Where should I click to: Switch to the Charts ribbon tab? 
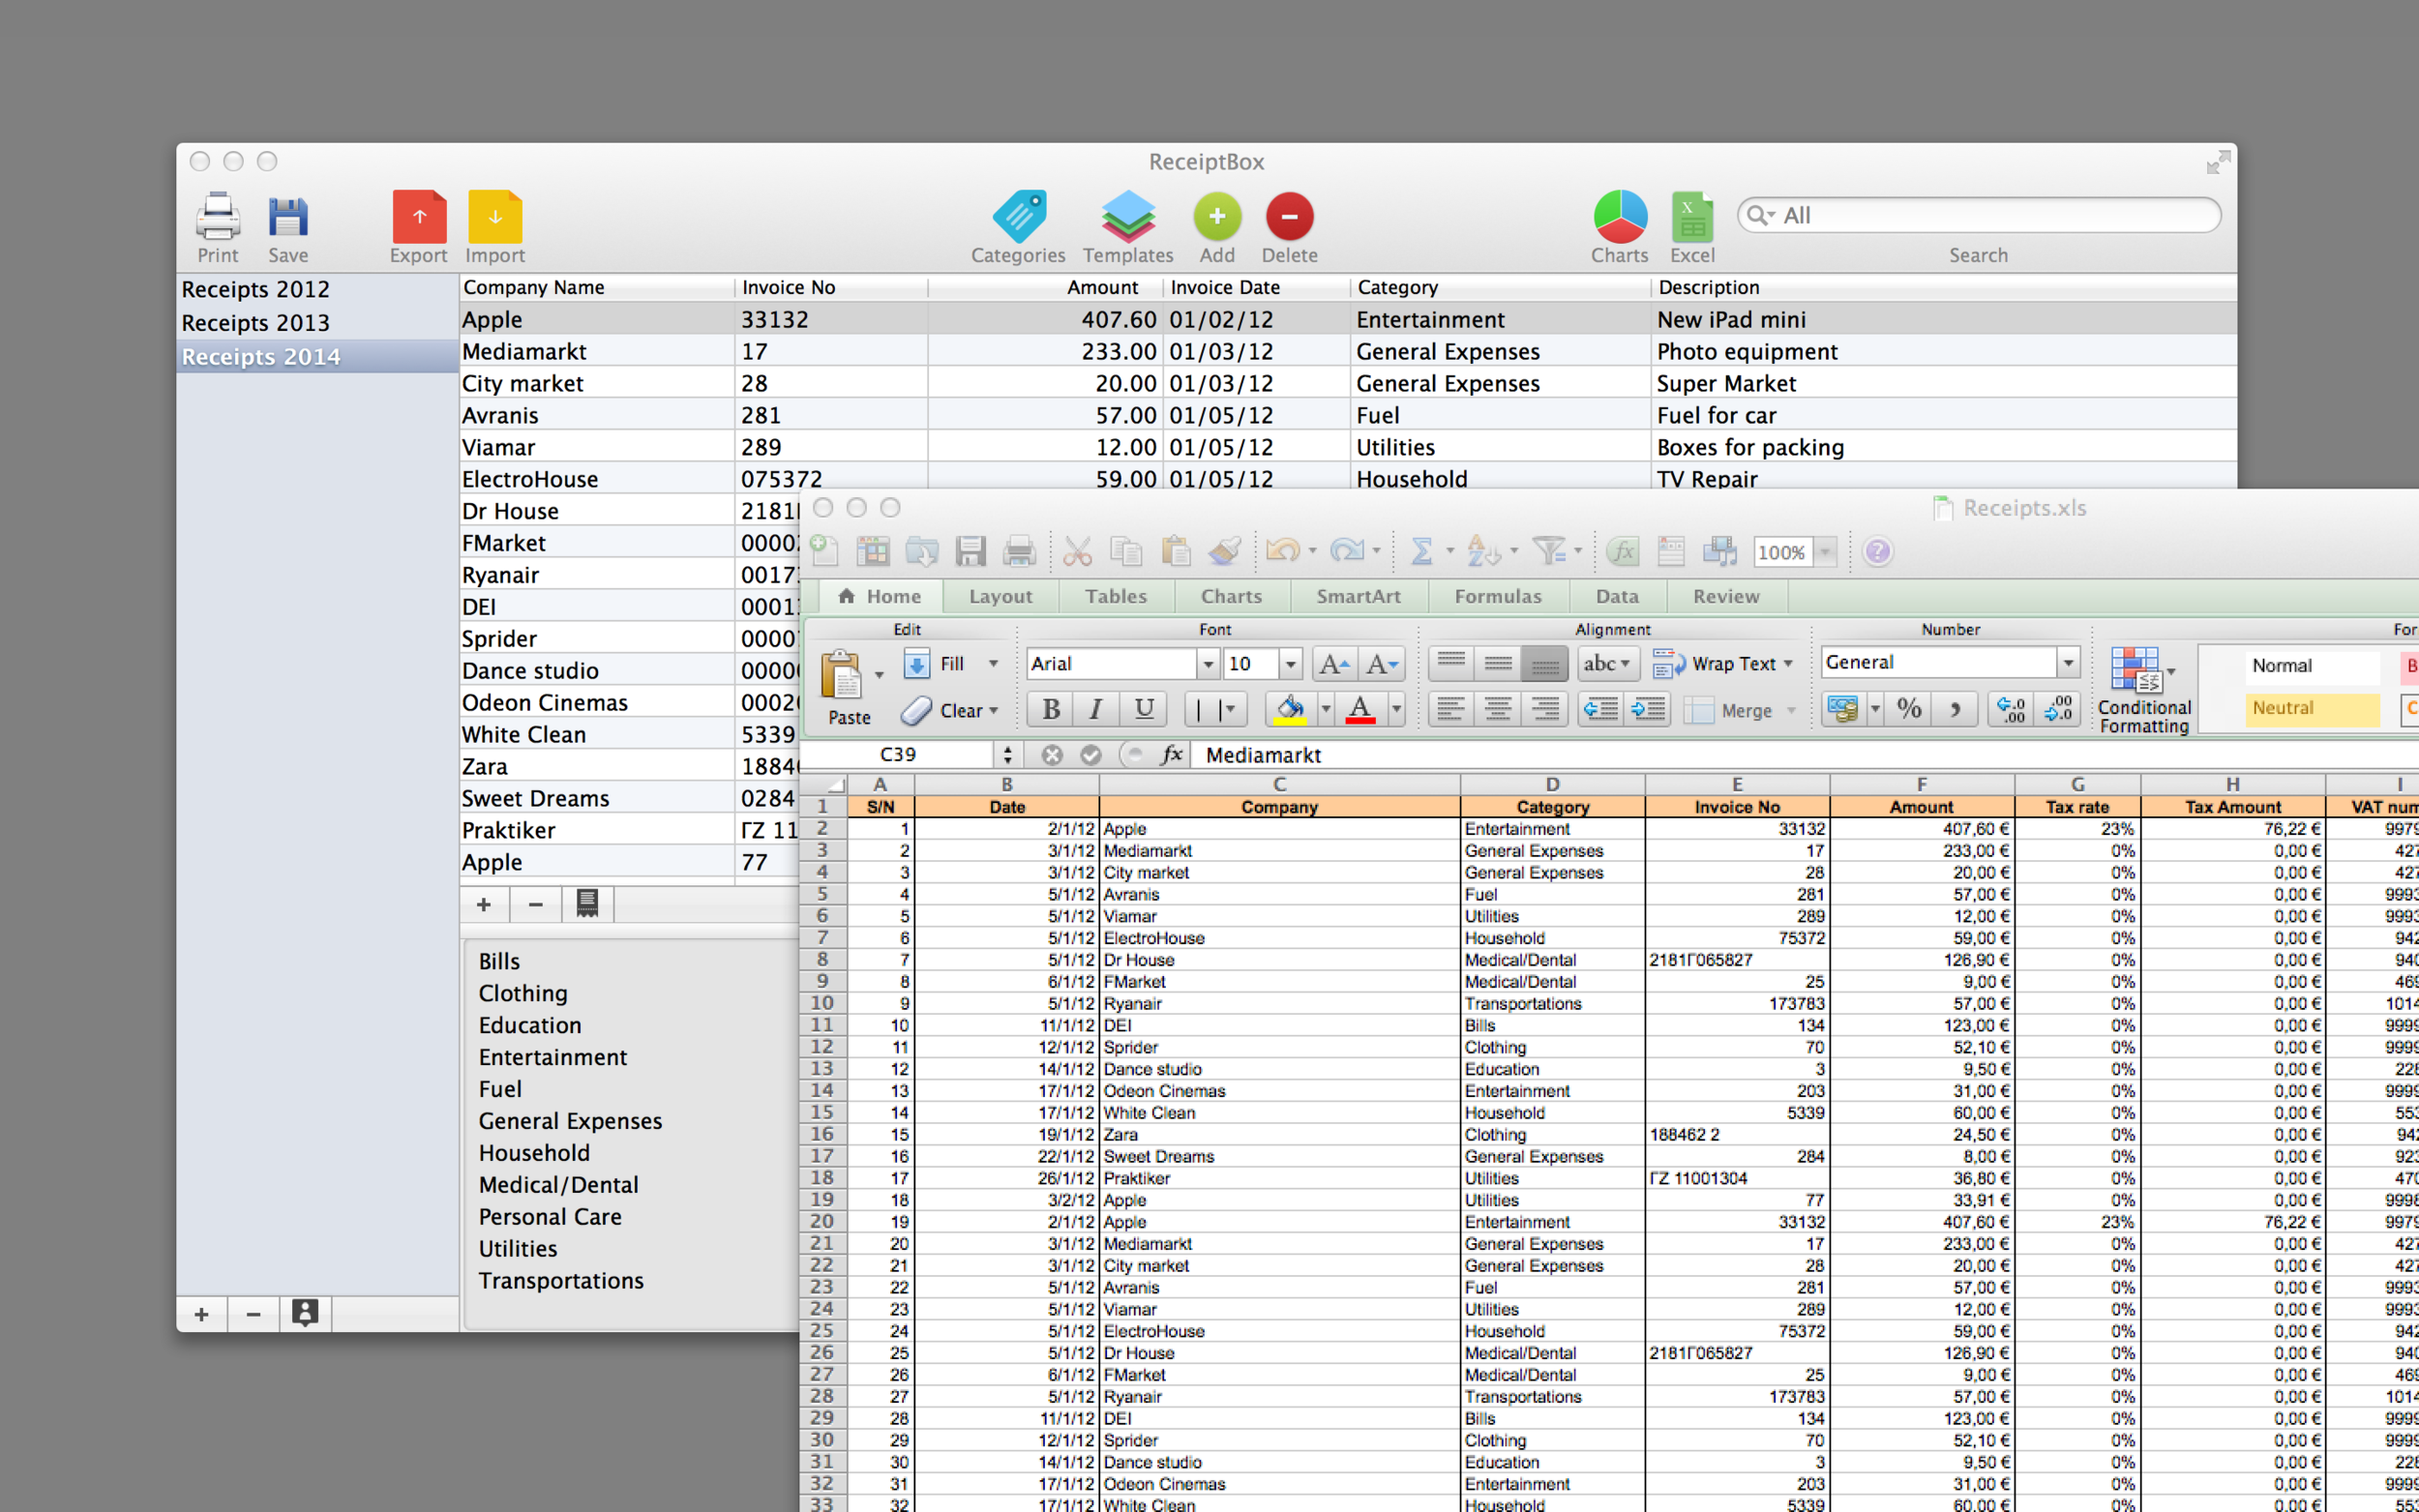click(1231, 597)
